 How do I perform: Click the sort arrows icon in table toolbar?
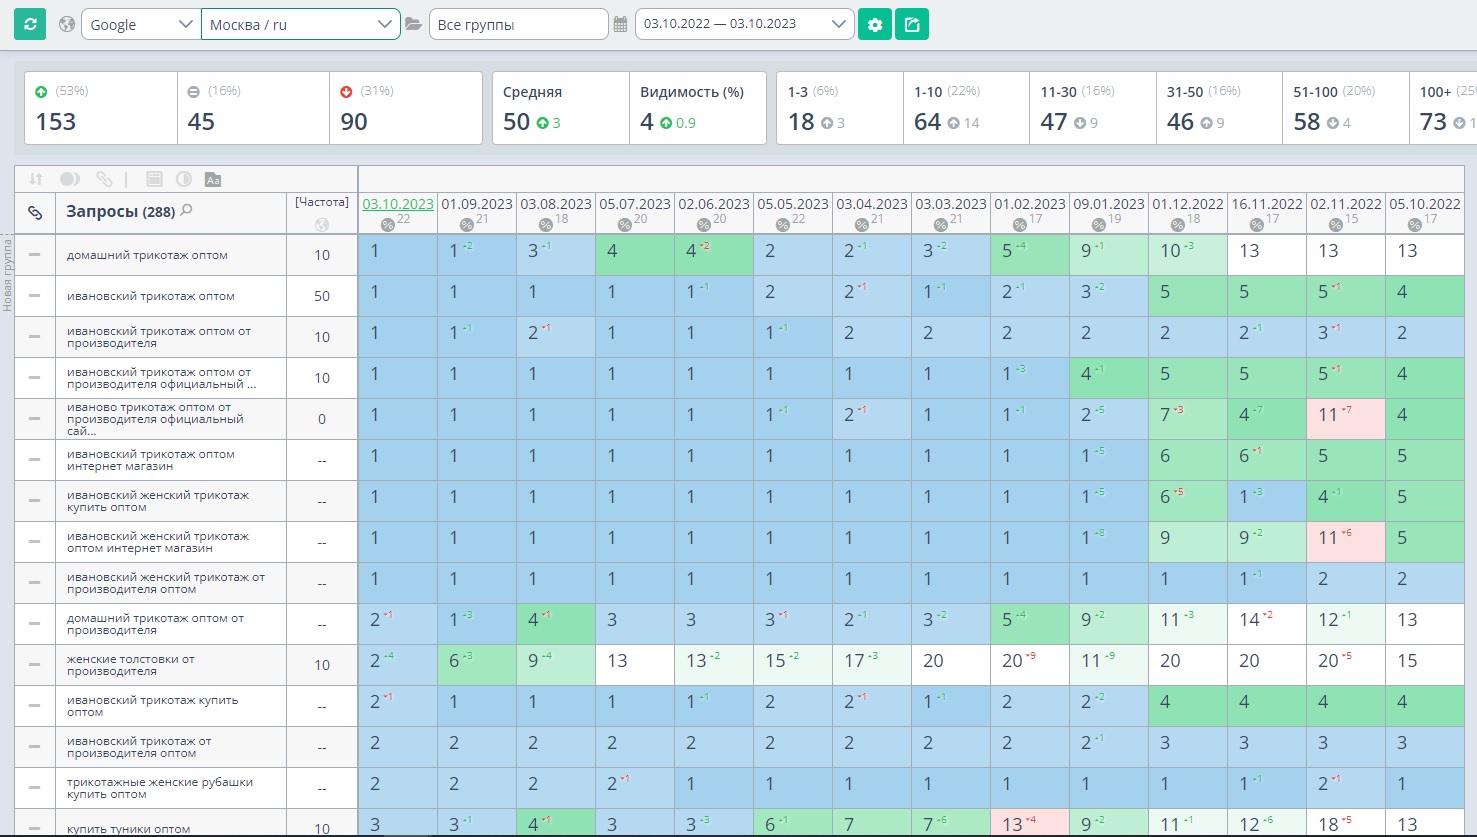pos(36,179)
